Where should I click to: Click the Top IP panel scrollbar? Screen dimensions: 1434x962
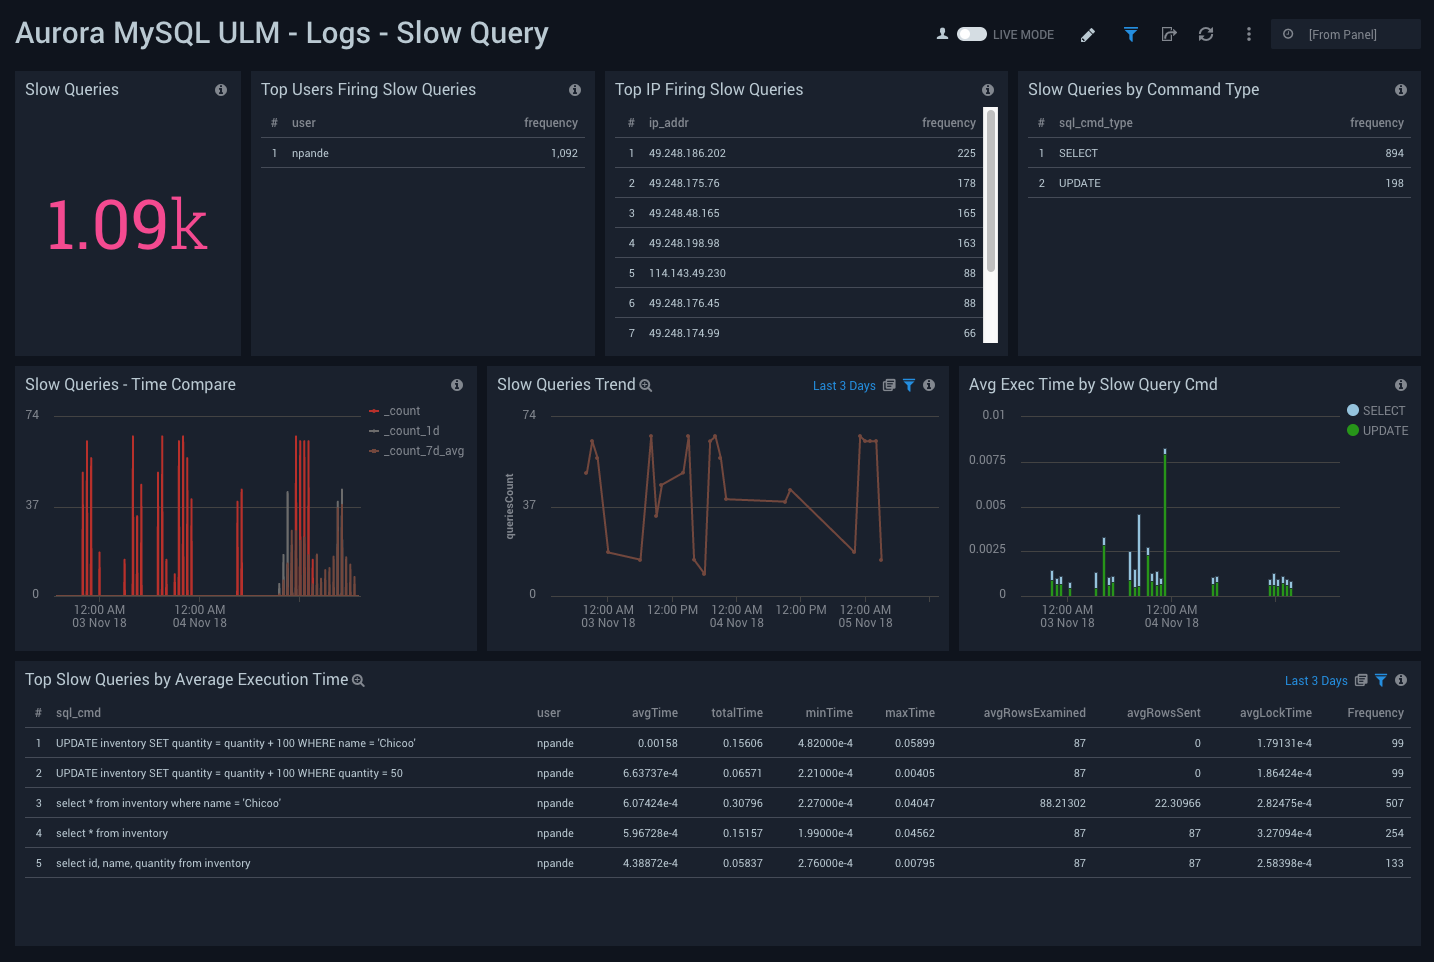[991, 190]
